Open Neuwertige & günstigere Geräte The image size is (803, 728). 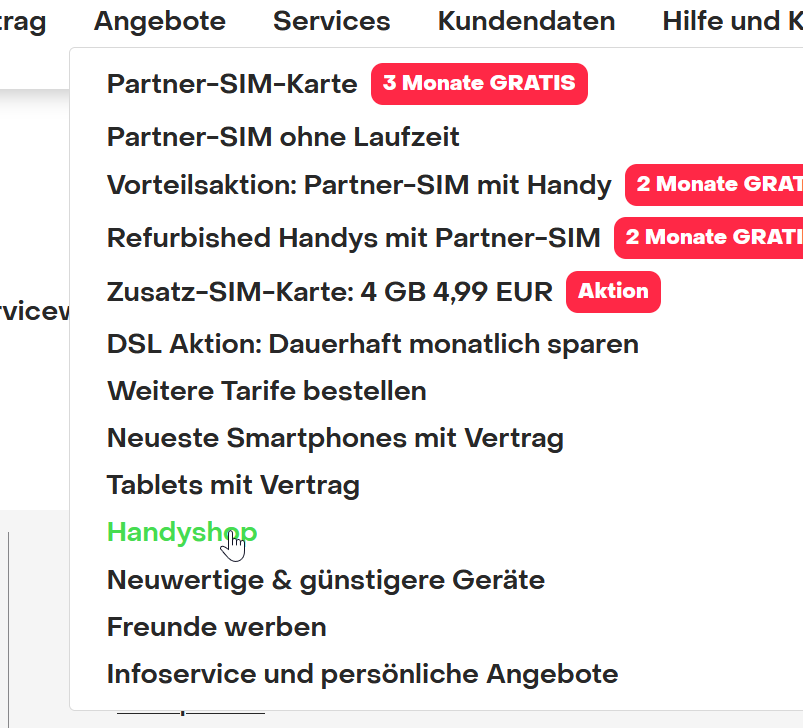click(x=325, y=580)
